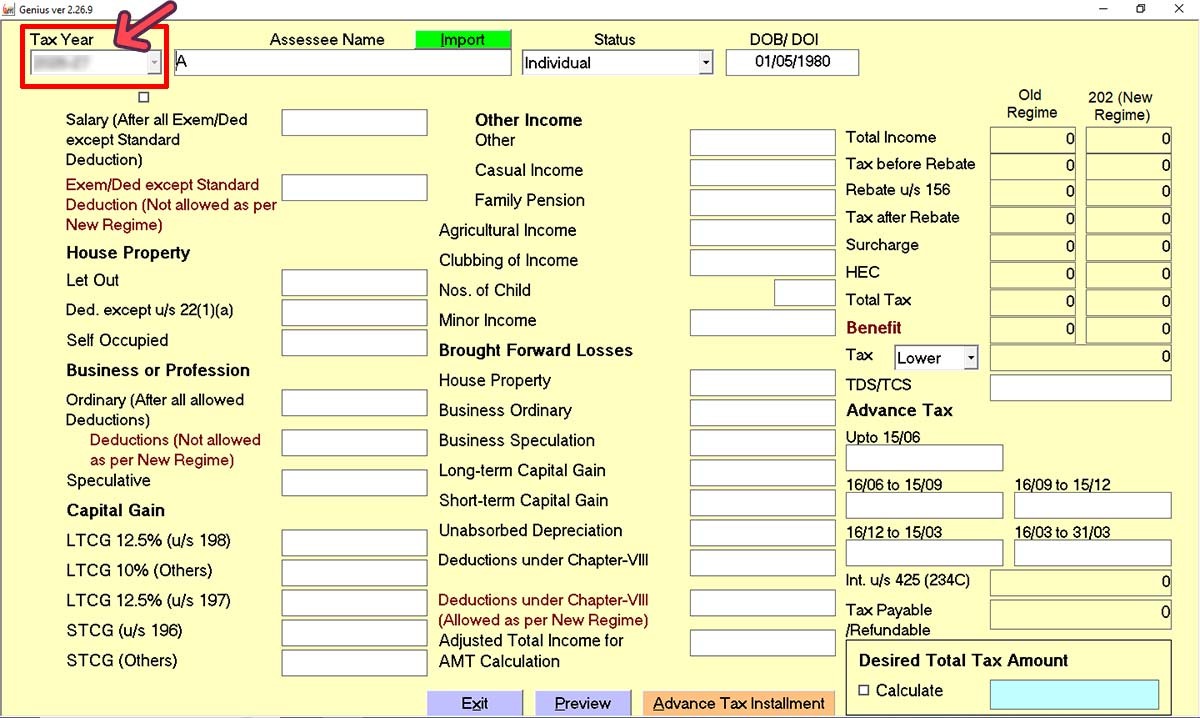Toggle the small checkbox below Tax Year
Image resolution: width=1200 pixels, height=718 pixels.
tap(144, 97)
